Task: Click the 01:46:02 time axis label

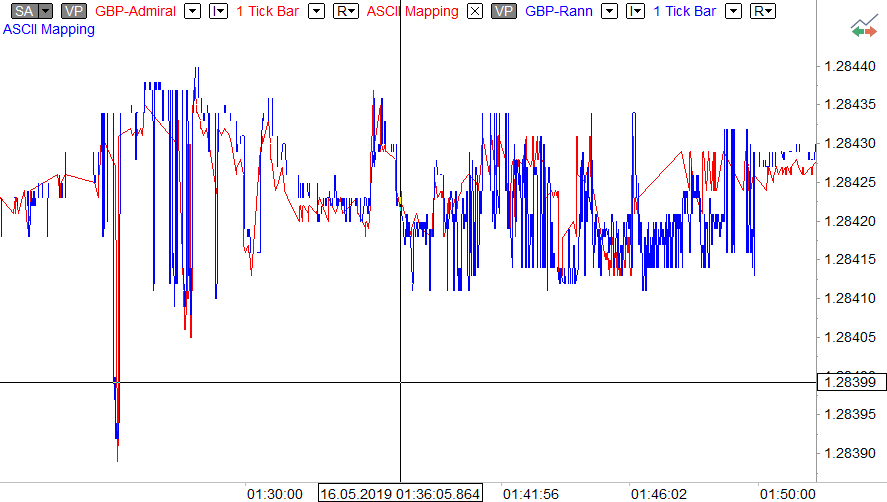Action: point(658,494)
